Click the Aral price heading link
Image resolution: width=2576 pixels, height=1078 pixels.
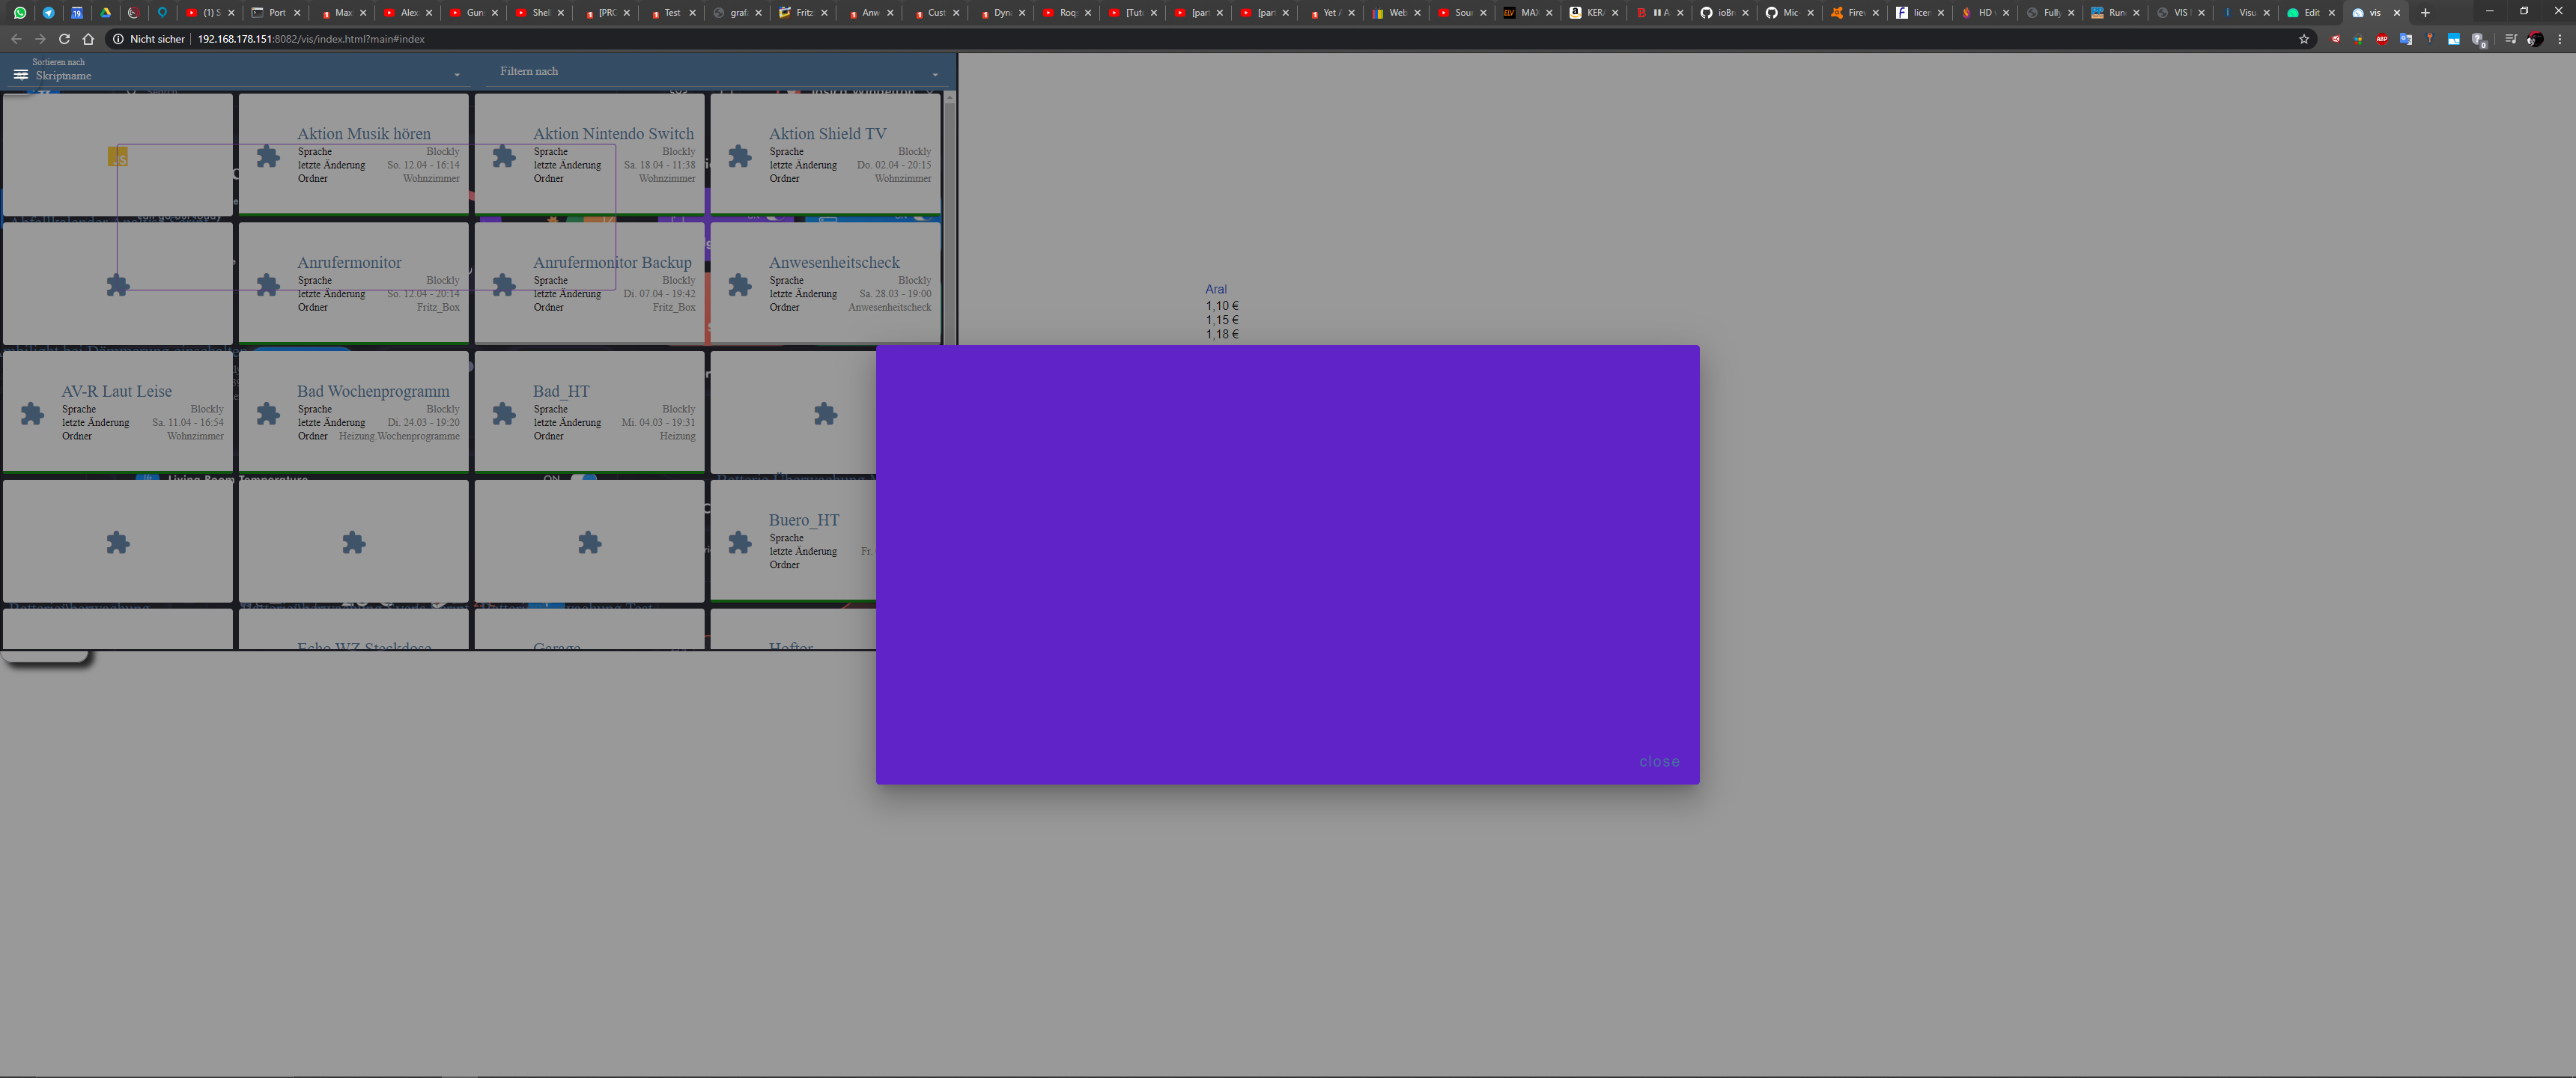click(x=1215, y=289)
